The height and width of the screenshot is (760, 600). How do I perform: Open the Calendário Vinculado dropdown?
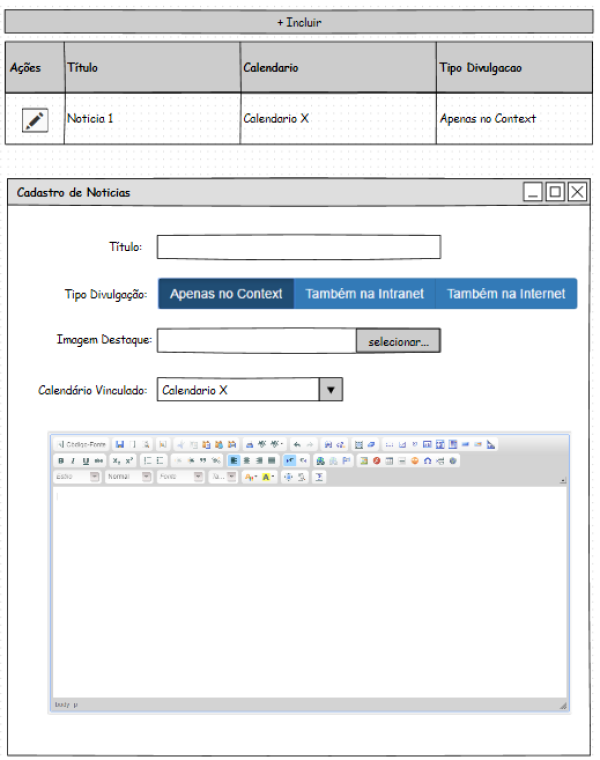pos(331,390)
